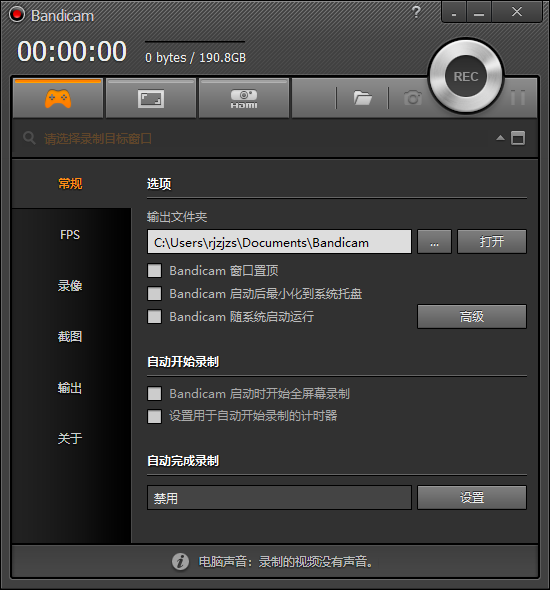This screenshot has width=550, height=590.
Task: Toggle 随系统启动运行 checkbox
Action: click(x=154, y=316)
